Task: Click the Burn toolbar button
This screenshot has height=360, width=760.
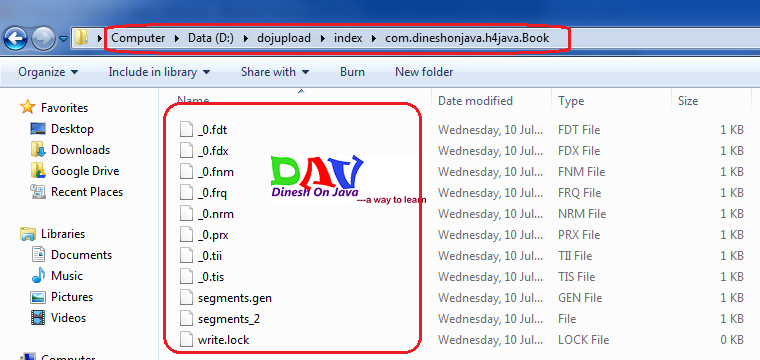Action: point(352,72)
